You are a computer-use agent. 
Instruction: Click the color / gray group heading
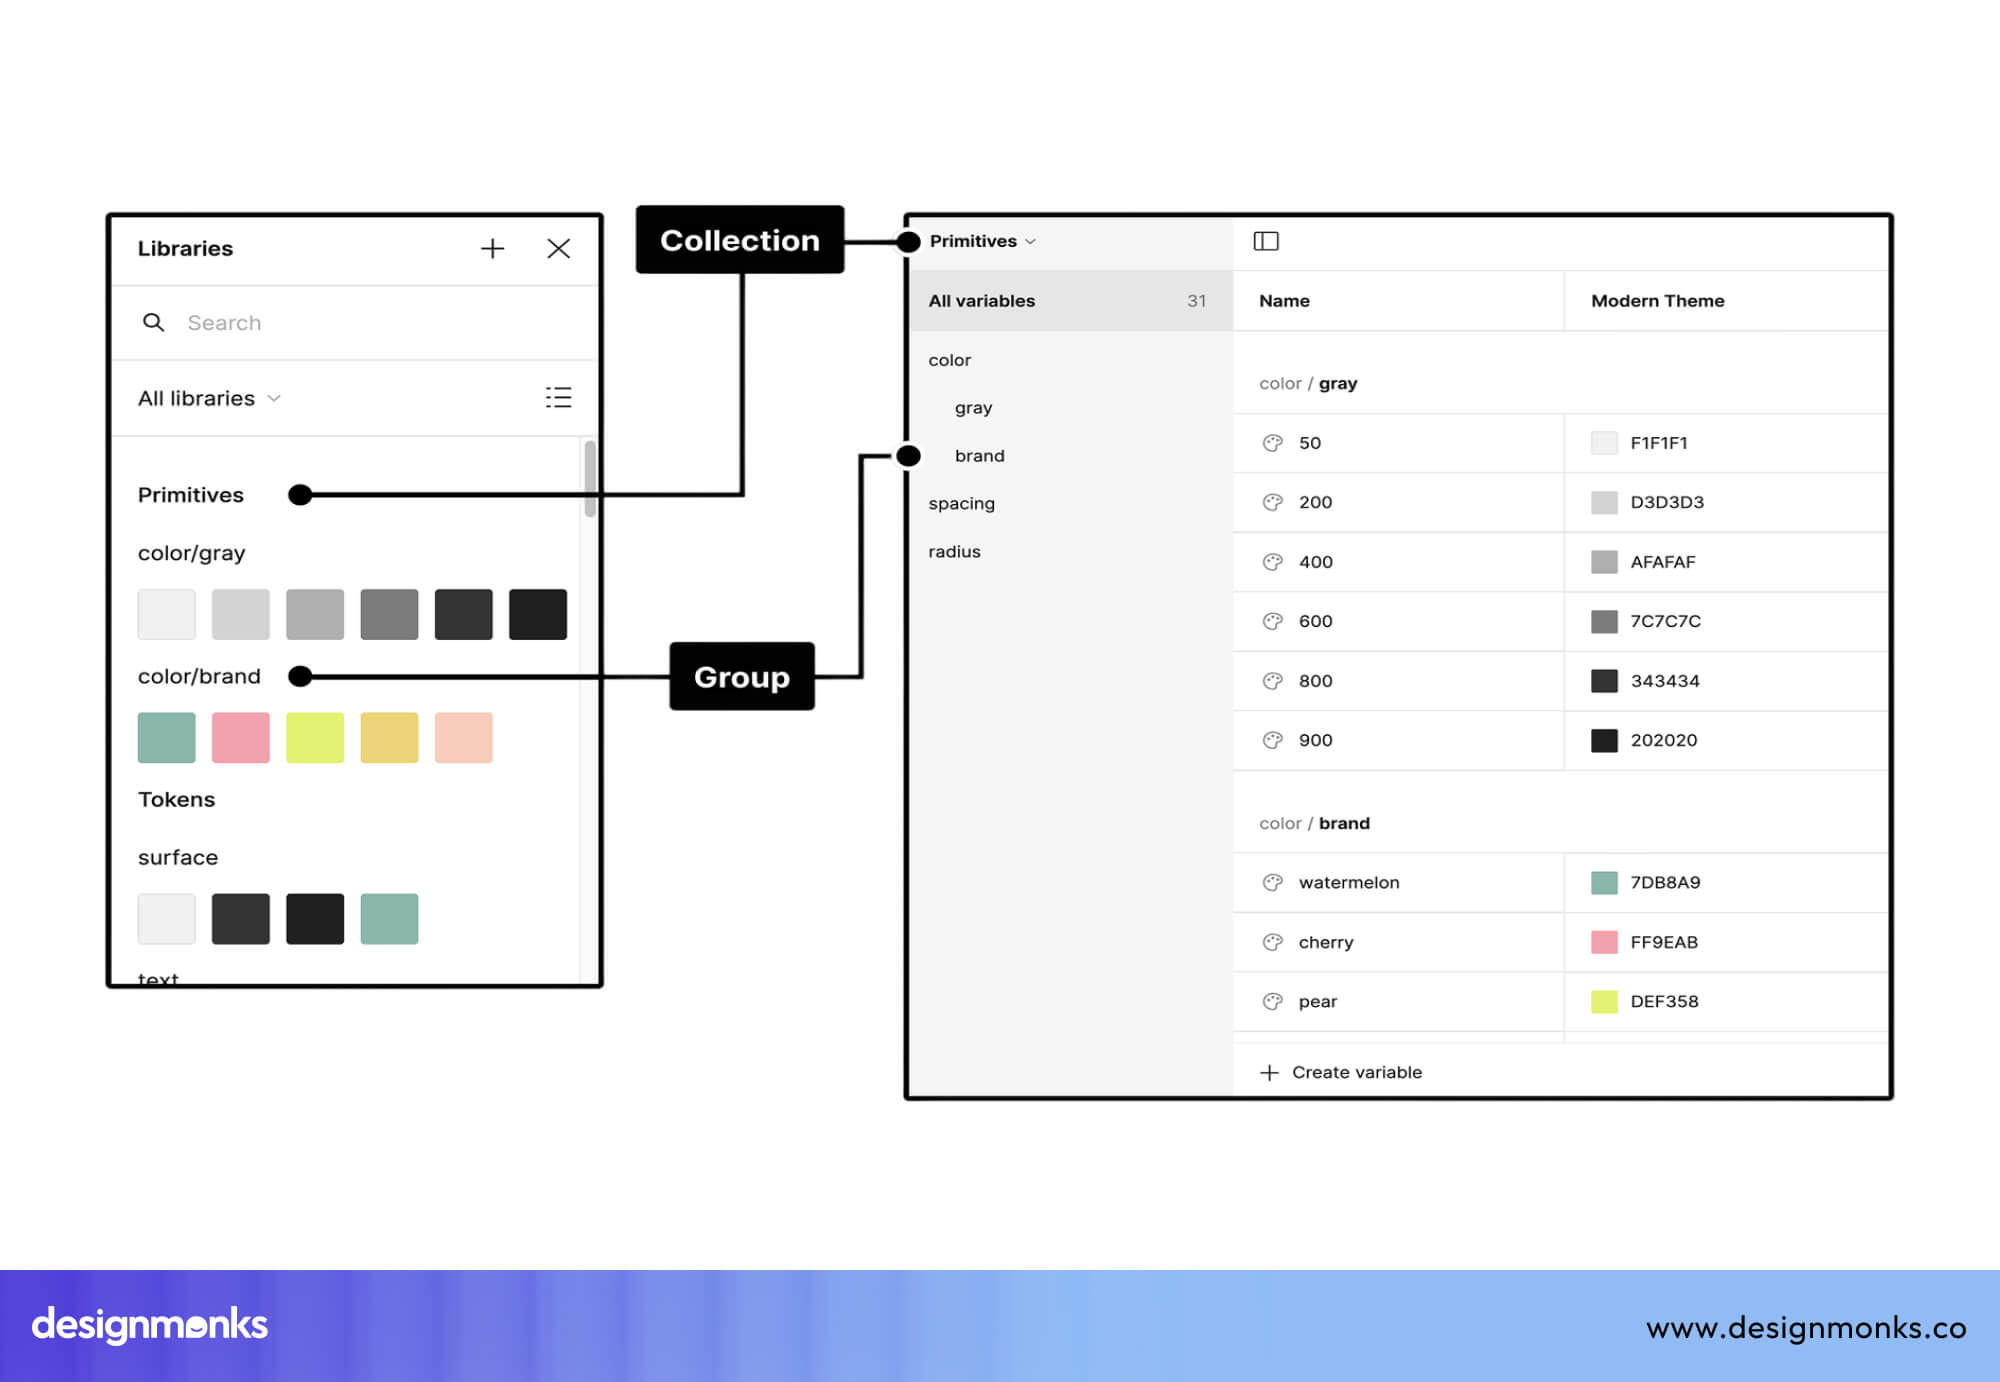click(1308, 383)
